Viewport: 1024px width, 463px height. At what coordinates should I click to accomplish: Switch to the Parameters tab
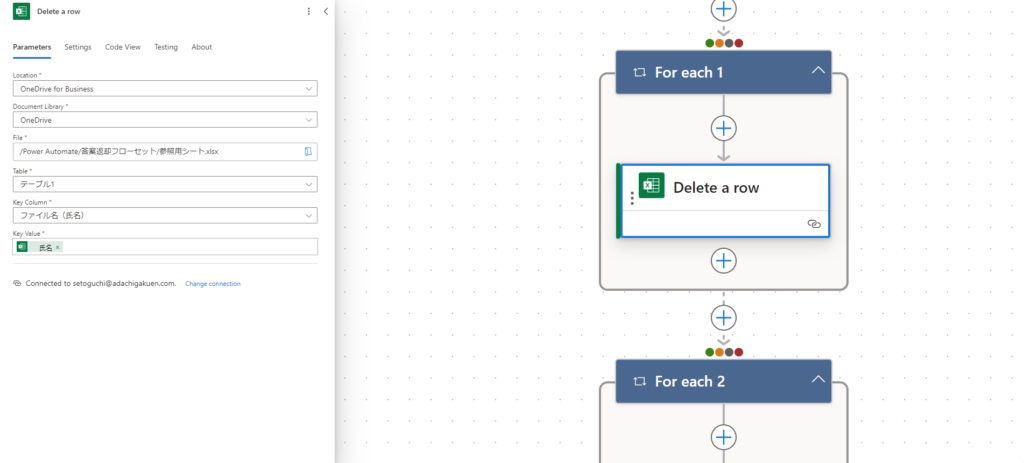32,47
